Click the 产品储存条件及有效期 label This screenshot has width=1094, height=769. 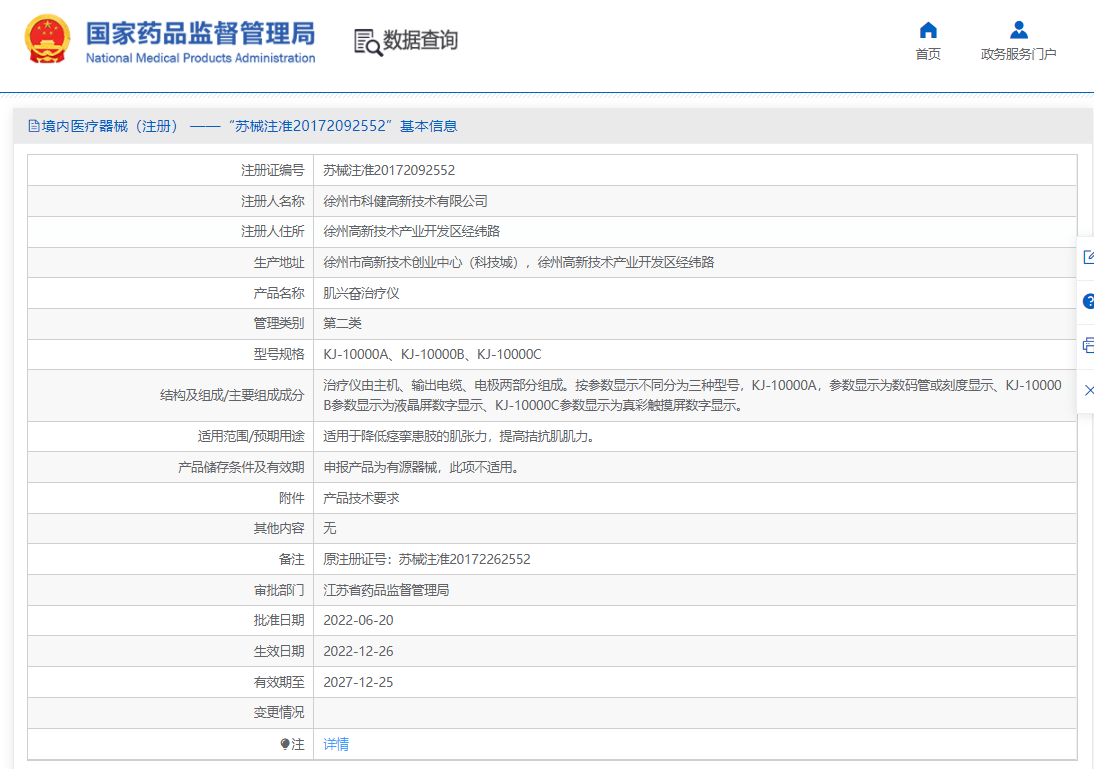(241, 467)
